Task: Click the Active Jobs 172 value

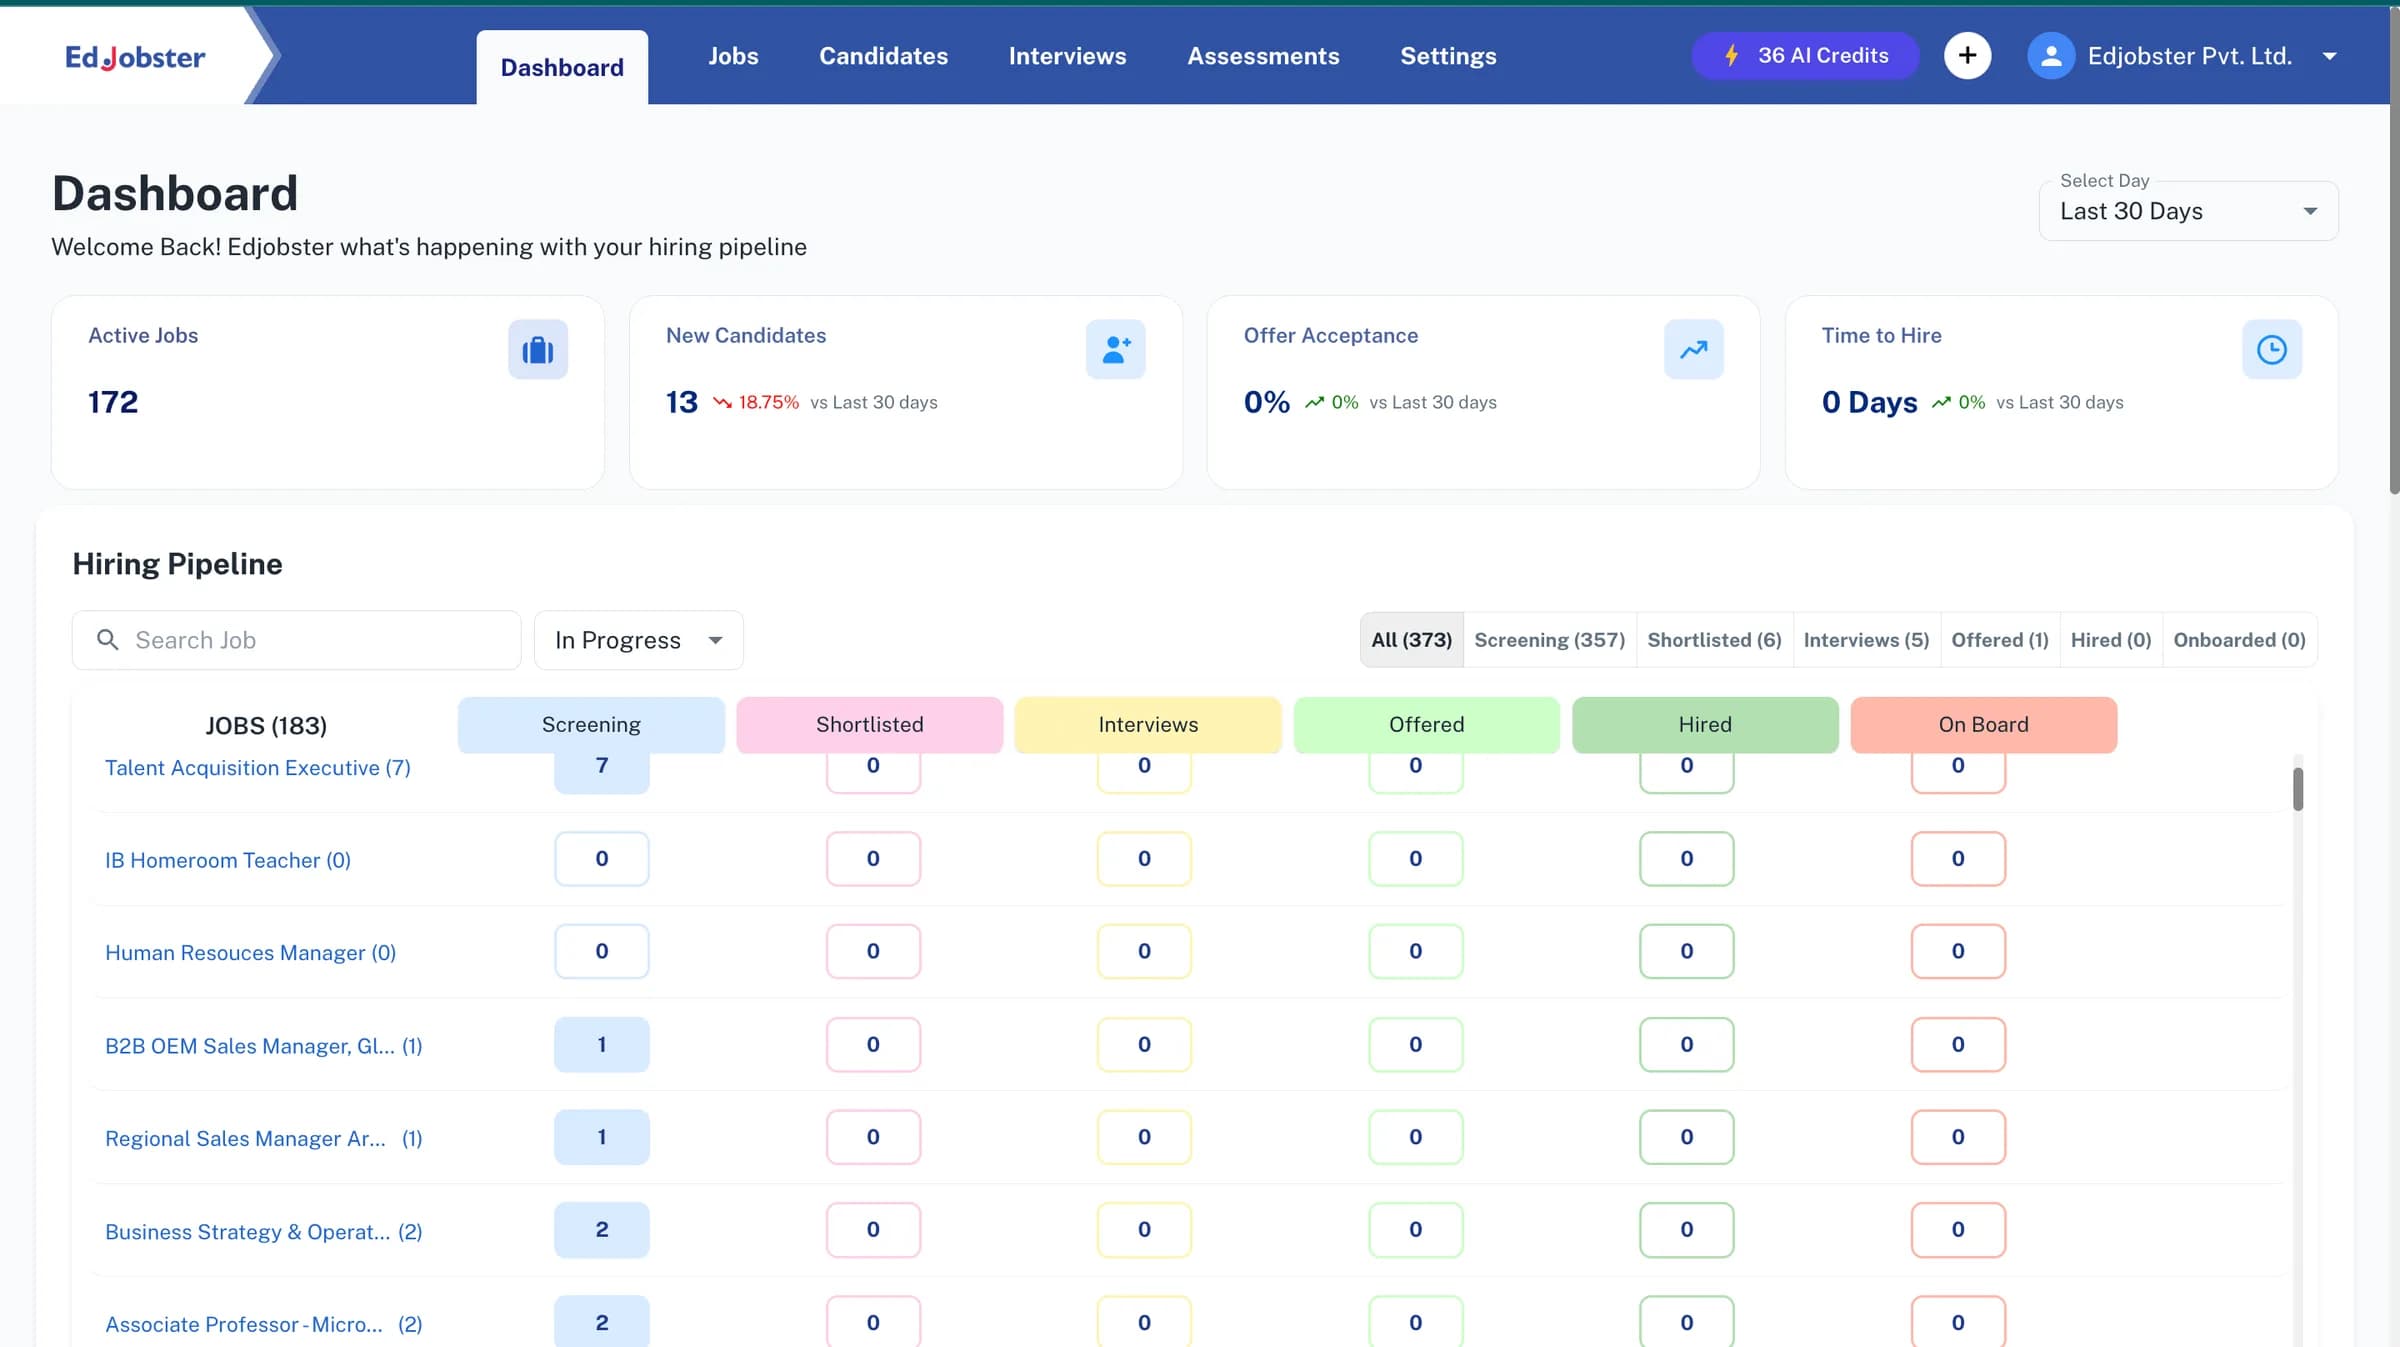Action: pyautogui.click(x=113, y=402)
